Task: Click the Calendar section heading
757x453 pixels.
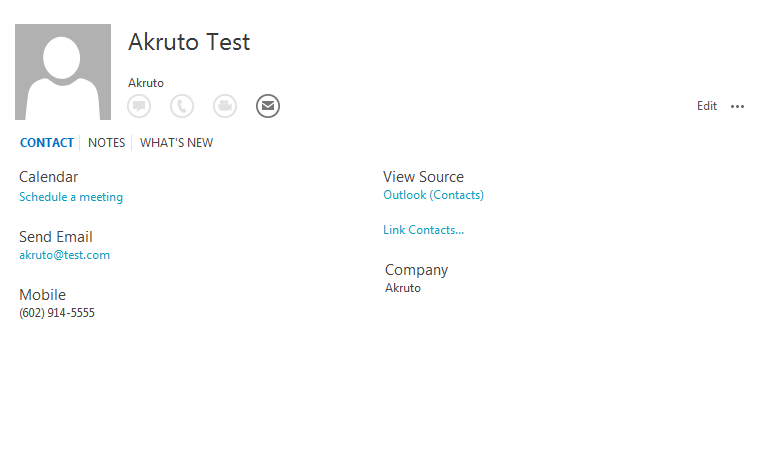Action: pos(49,177)
